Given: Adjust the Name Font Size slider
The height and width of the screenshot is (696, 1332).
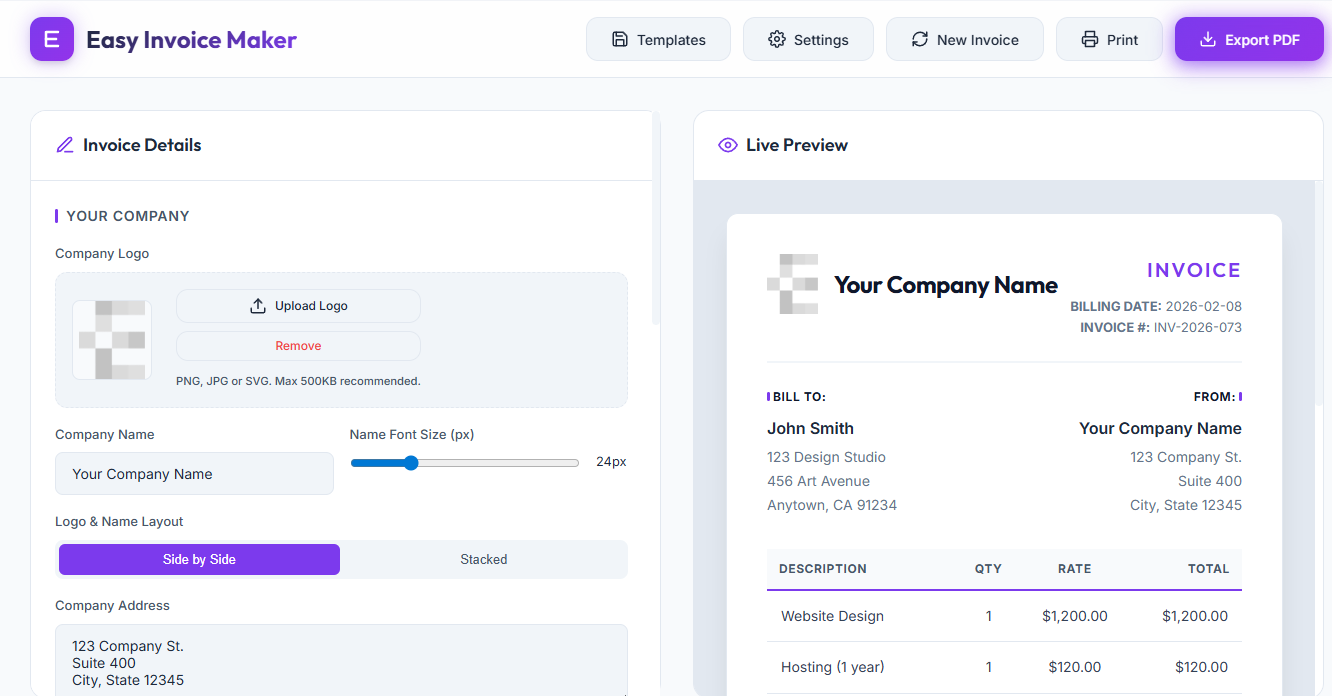Looking at the screenshot, I should click(x=411, y=462).
